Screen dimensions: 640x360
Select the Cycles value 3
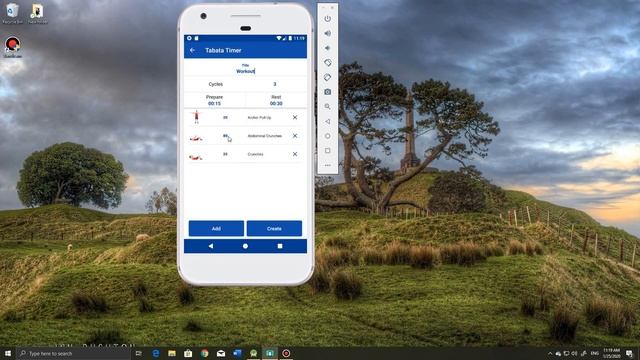coord(275,84)
